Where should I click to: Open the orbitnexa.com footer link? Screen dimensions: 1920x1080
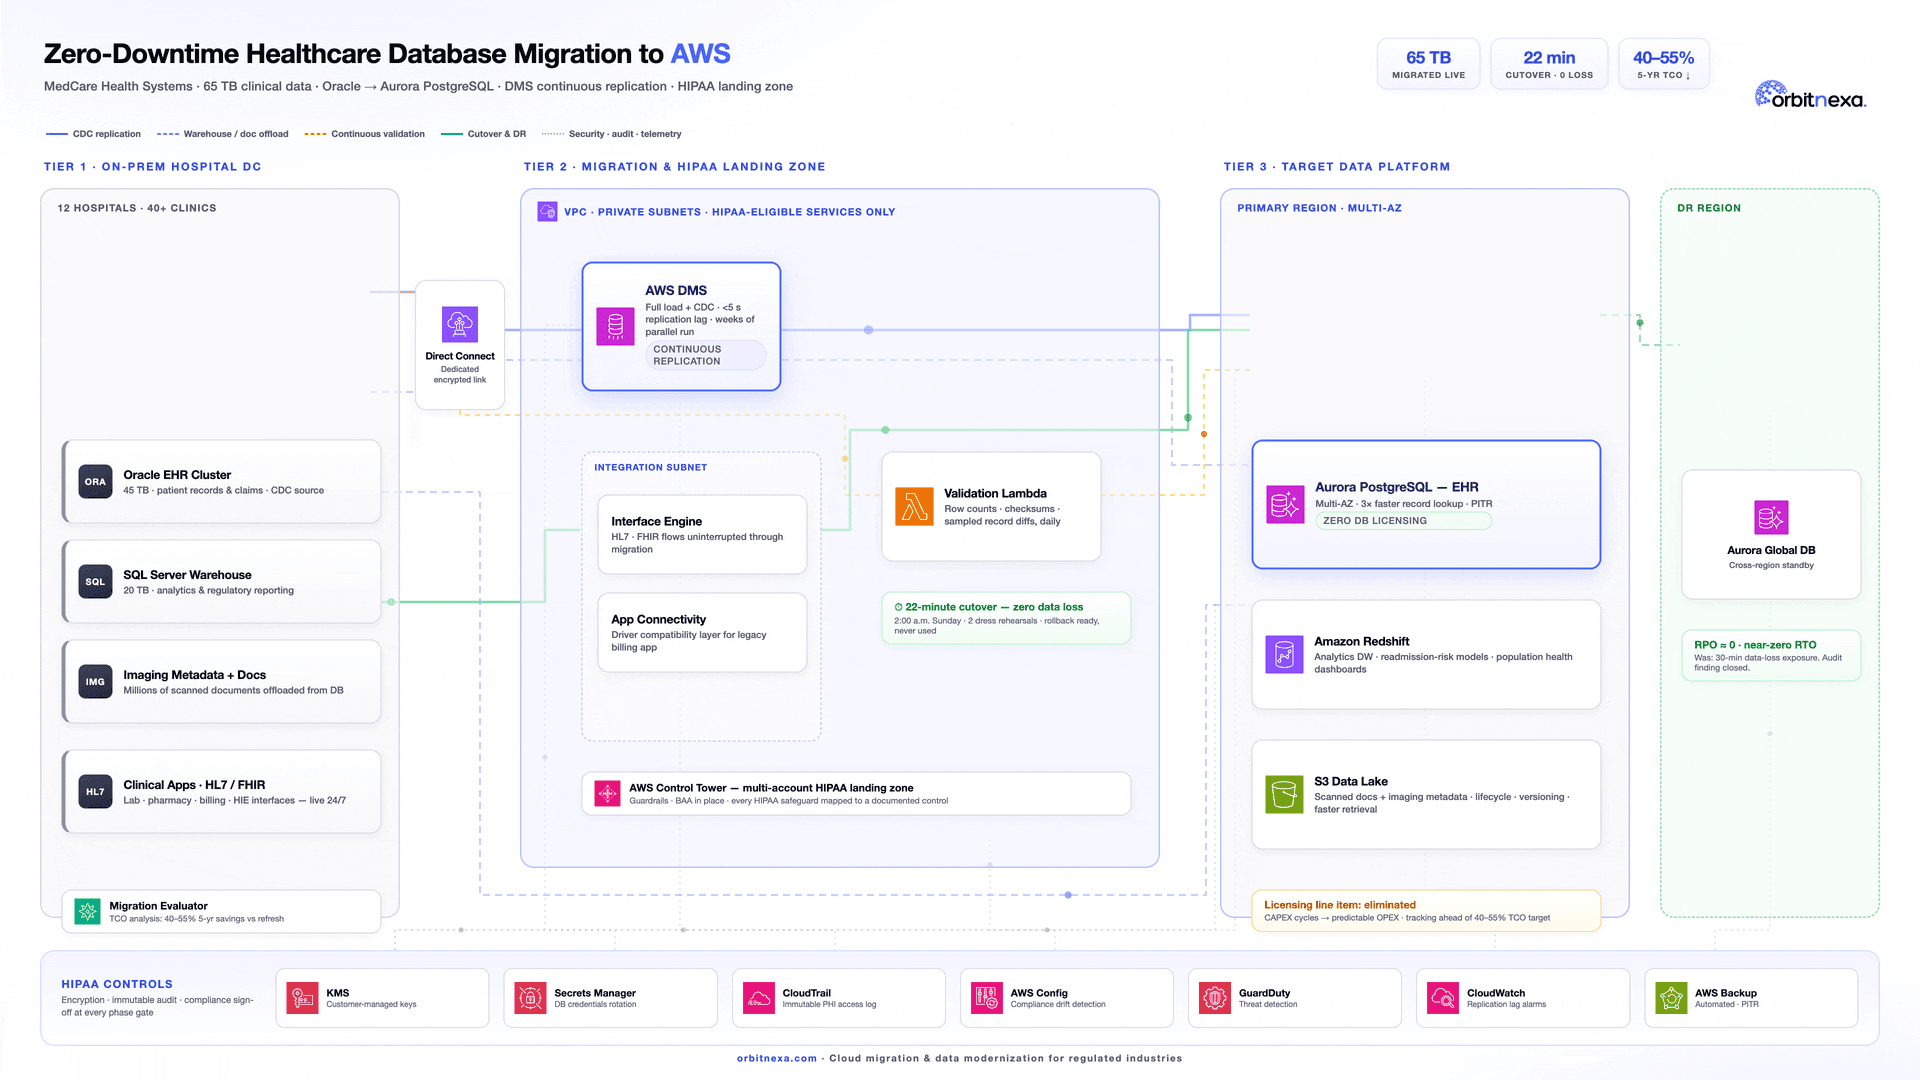tap(777, 1058)
